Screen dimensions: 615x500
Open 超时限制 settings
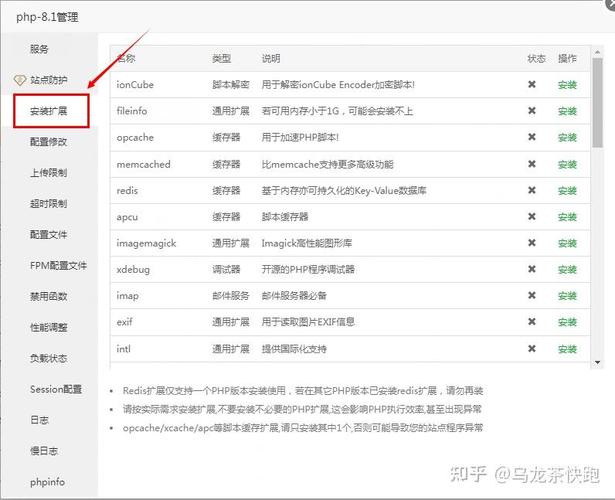tap(48, 204)
